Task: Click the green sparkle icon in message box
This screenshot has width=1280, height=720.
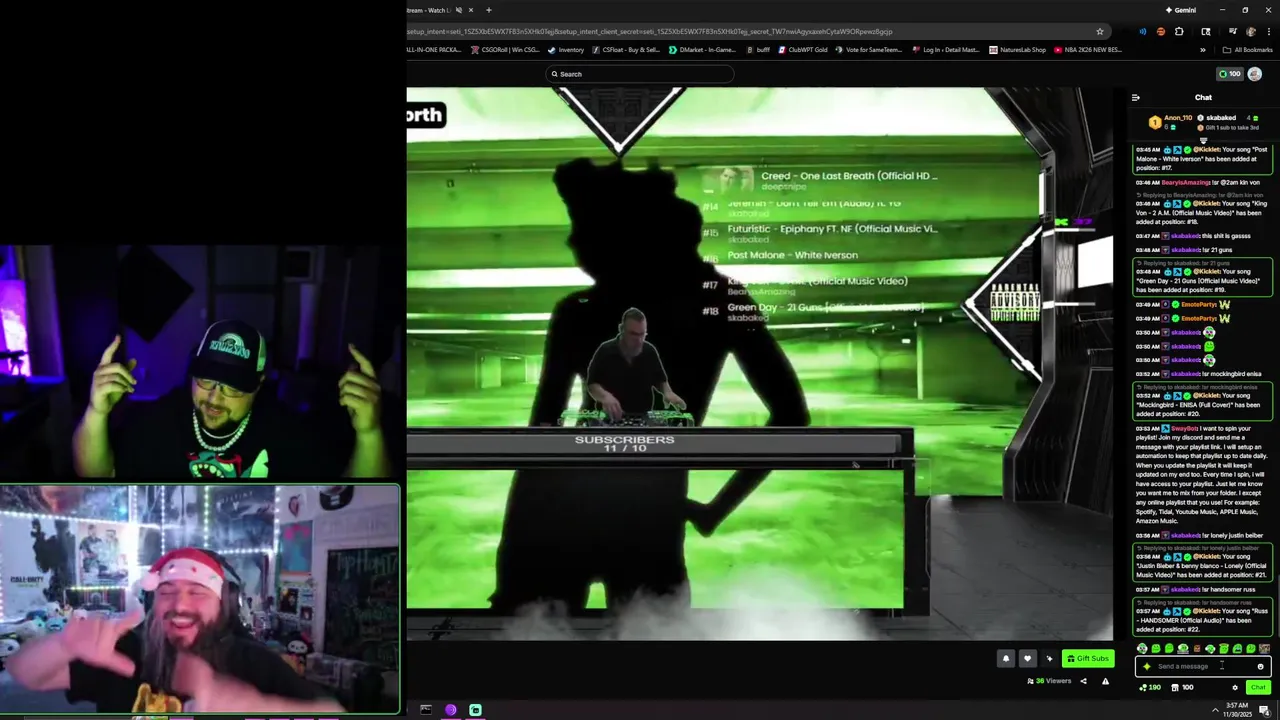Action: coord(1147,666)
